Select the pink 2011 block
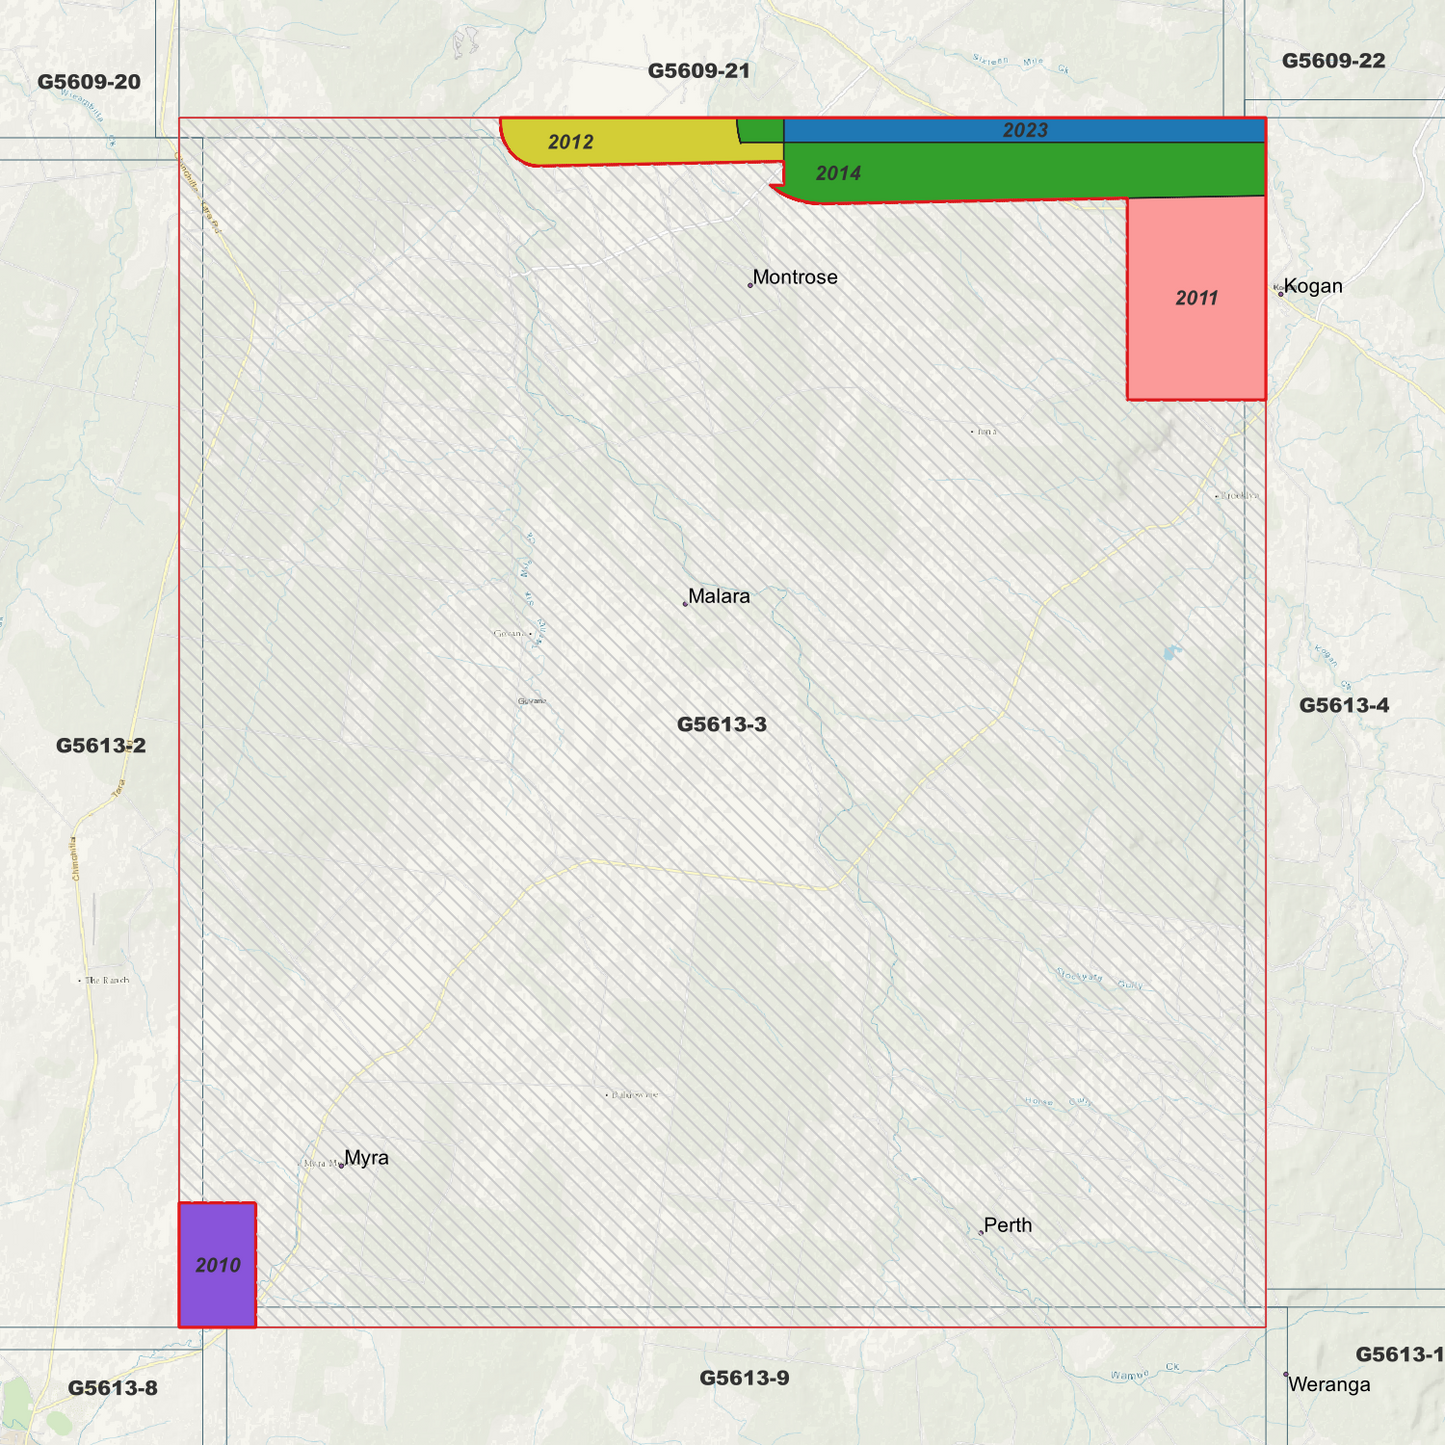The height and width of the screenshot is (1445, 1445). pos(1196,298)
